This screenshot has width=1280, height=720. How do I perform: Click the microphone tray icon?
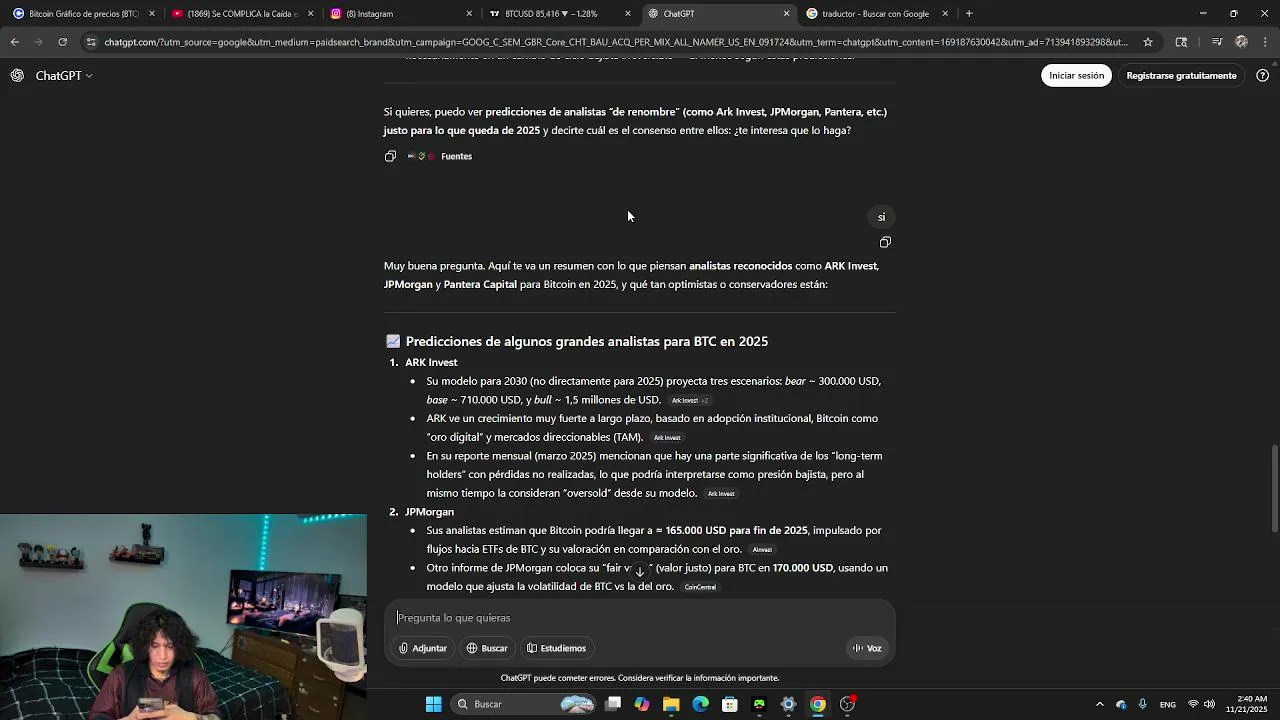coord(1142,704)
